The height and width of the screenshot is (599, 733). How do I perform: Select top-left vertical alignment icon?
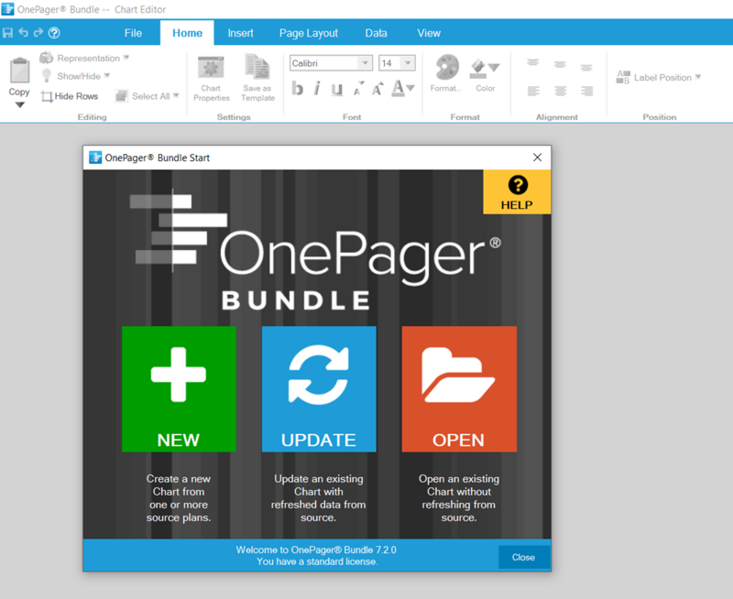[533, 63]
